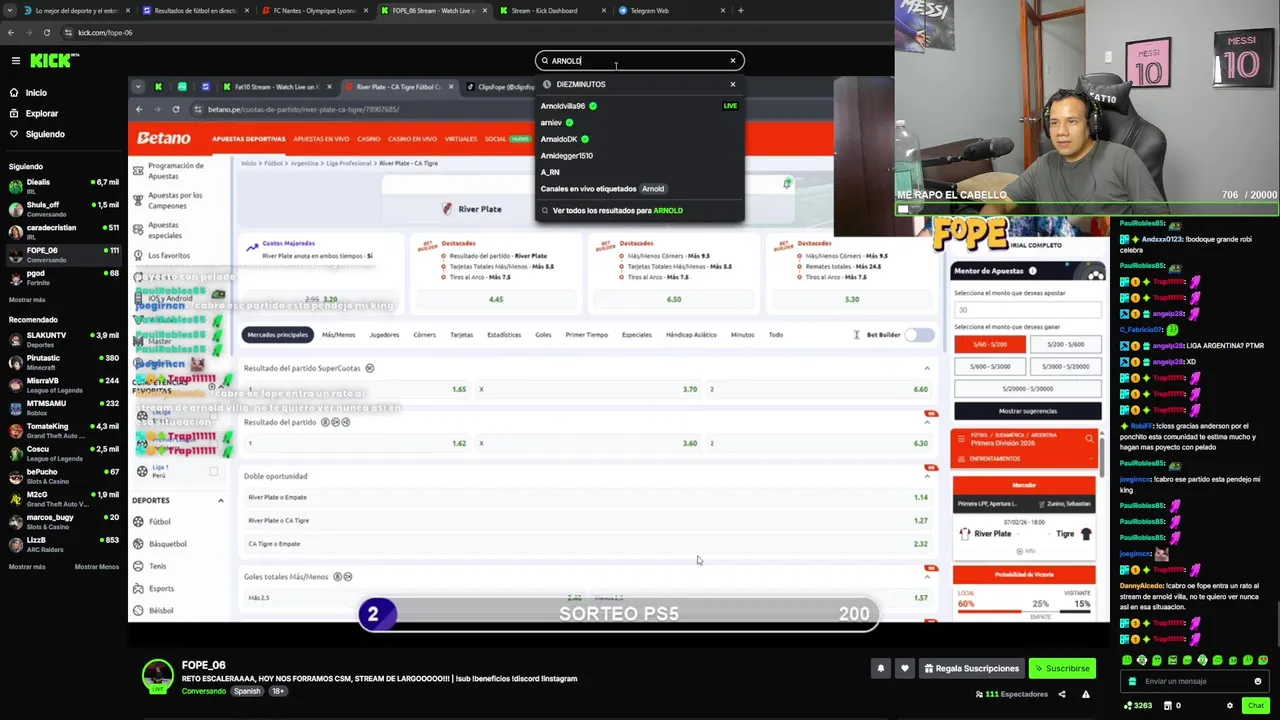Show more followed channels
This screenshot has width=1280, height=720.
coord(27,300)
